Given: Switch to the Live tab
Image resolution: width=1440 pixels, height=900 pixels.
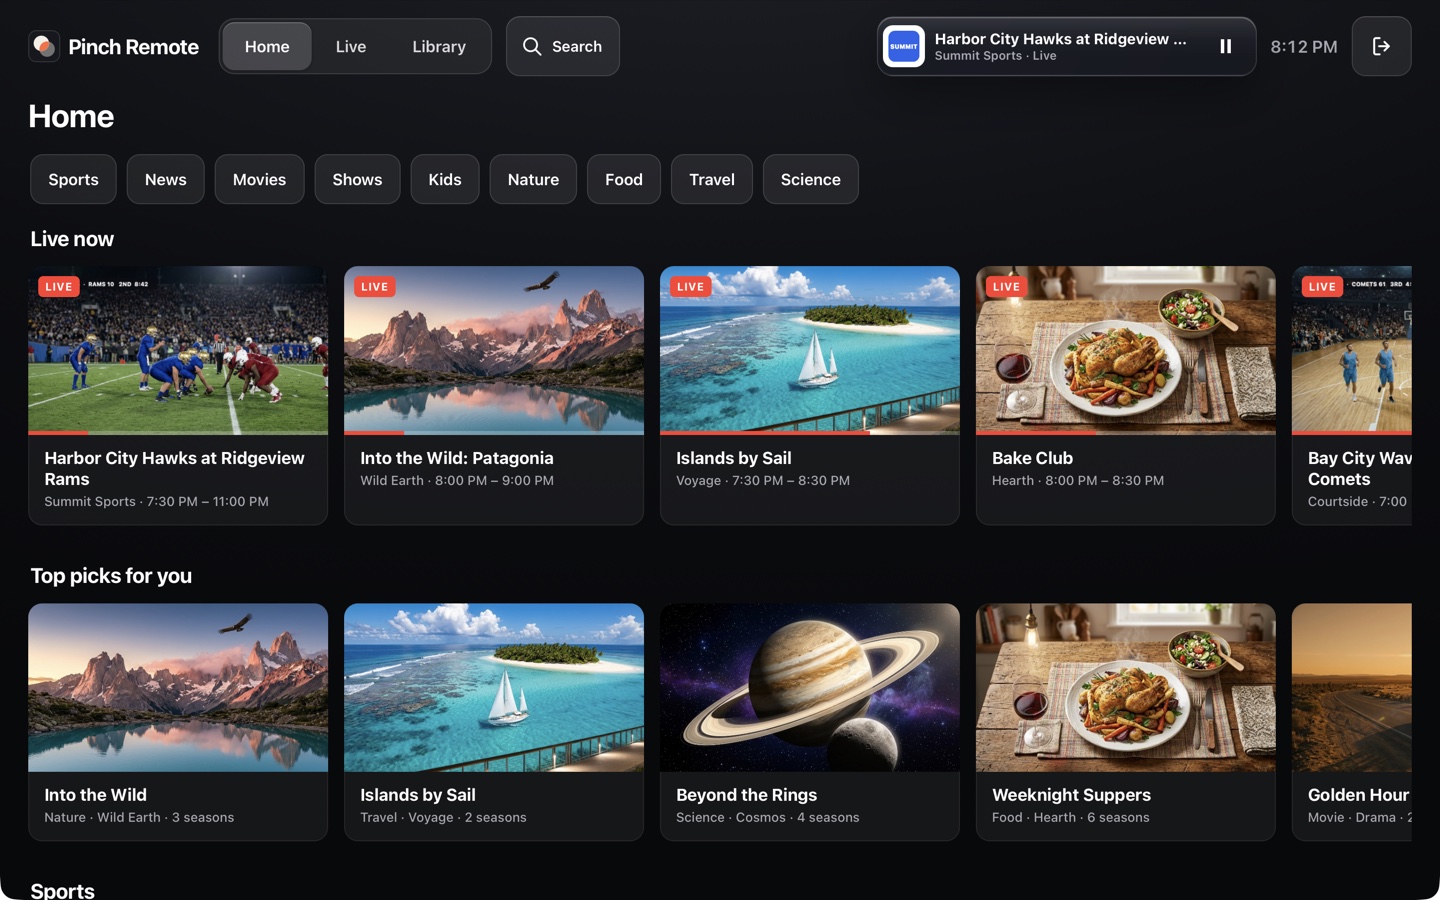Looking at the screenshot, I should pos(351,46).
